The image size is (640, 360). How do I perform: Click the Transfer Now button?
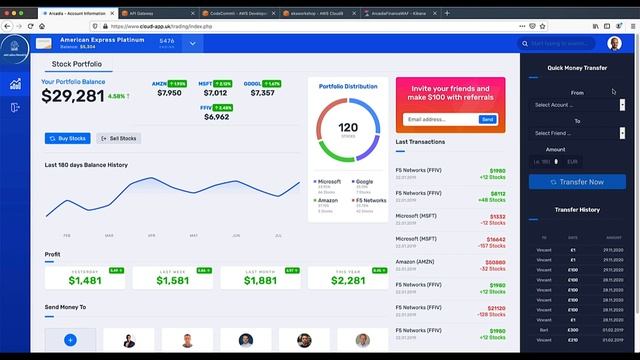point(577,182)
